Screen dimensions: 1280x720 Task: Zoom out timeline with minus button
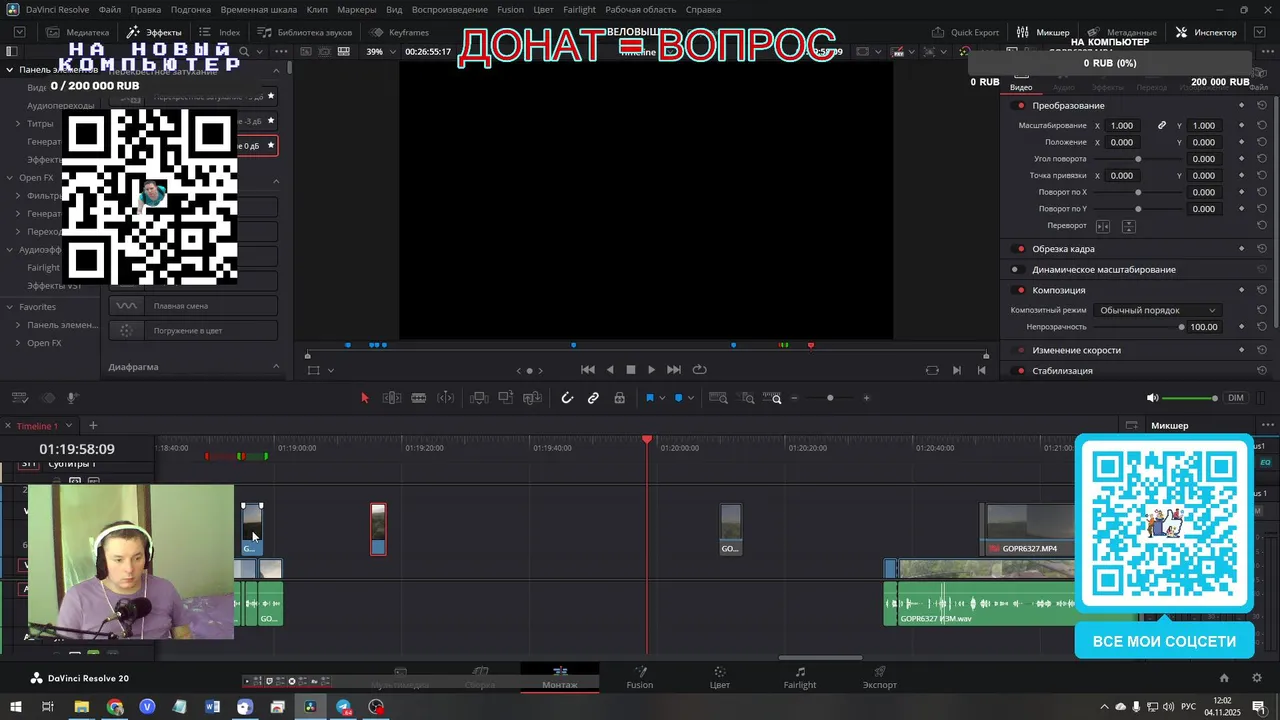pos(795,398)
